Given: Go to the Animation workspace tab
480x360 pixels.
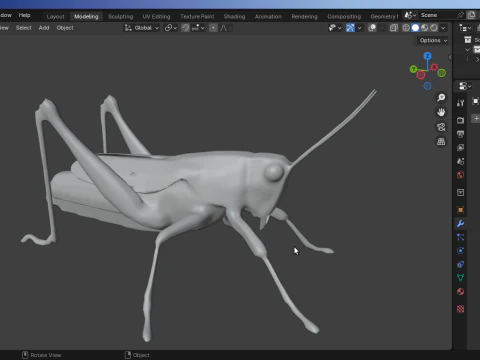Looking at the screenshot, I should 268,16.
